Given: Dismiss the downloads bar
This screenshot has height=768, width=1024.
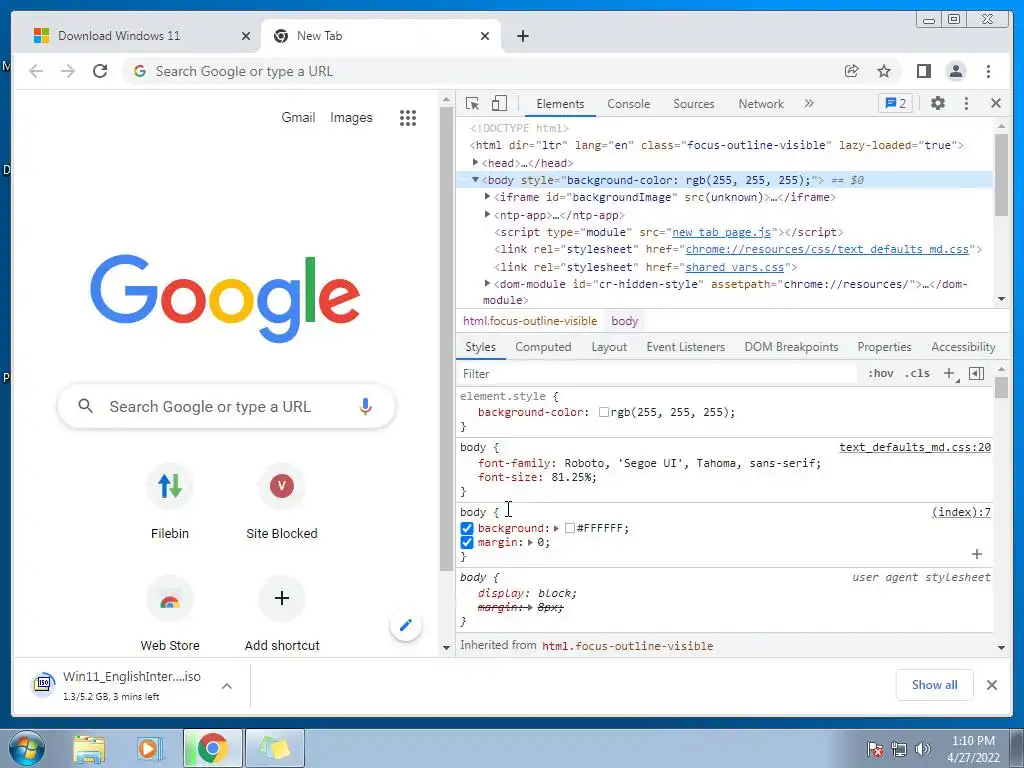Looking at the screenshot, I should tap(991, 685).
